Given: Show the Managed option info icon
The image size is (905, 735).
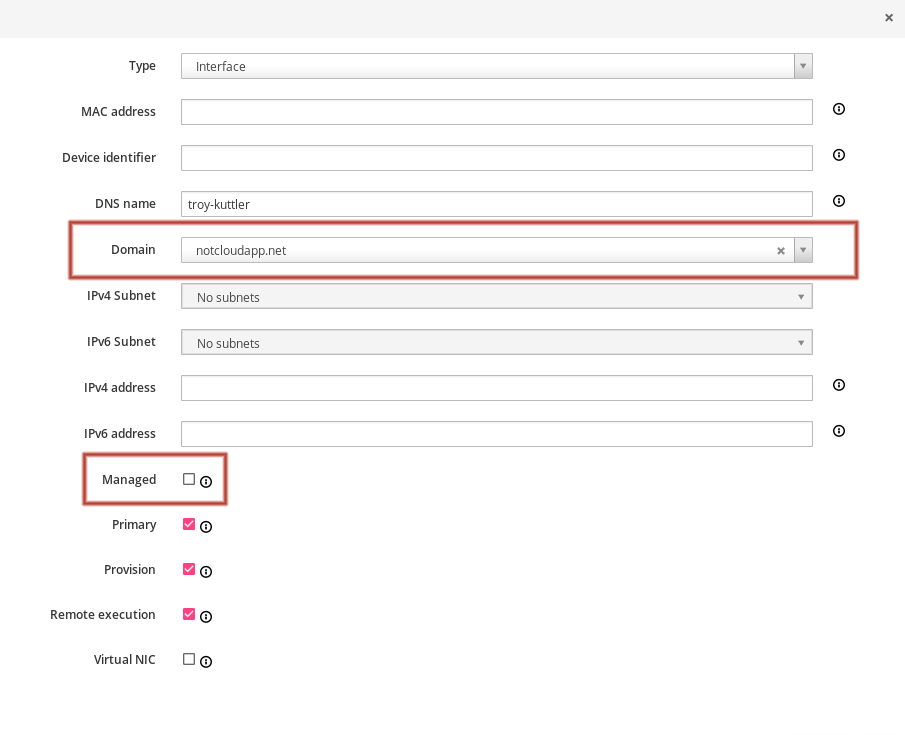Looking at the screenshot, I should point(206,482).
